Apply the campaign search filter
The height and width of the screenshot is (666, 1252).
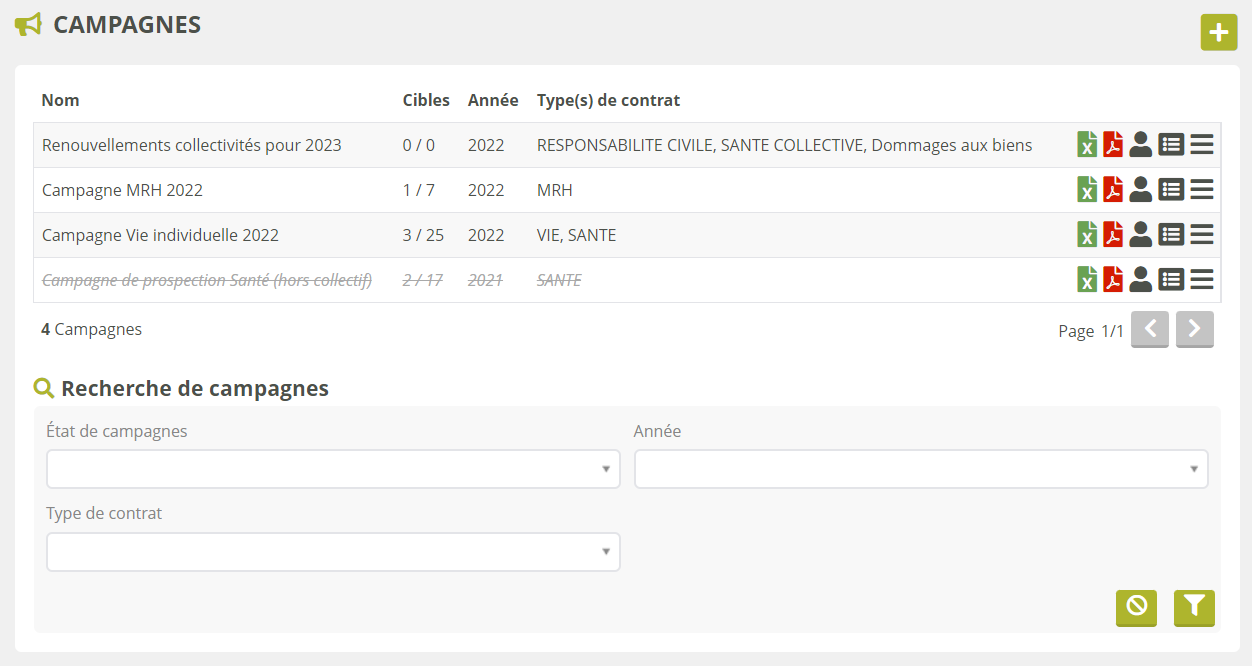click(1194, 607)
